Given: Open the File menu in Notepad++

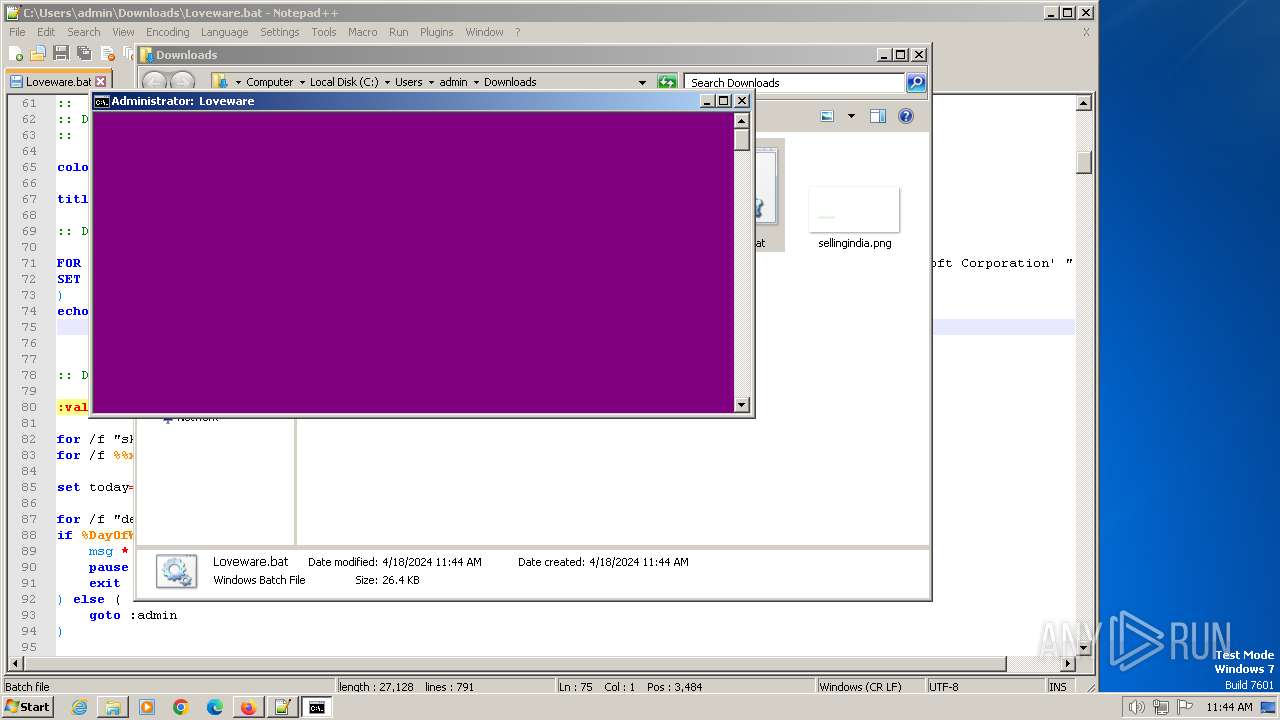Looking at the screenshot, I should point(17,32).
